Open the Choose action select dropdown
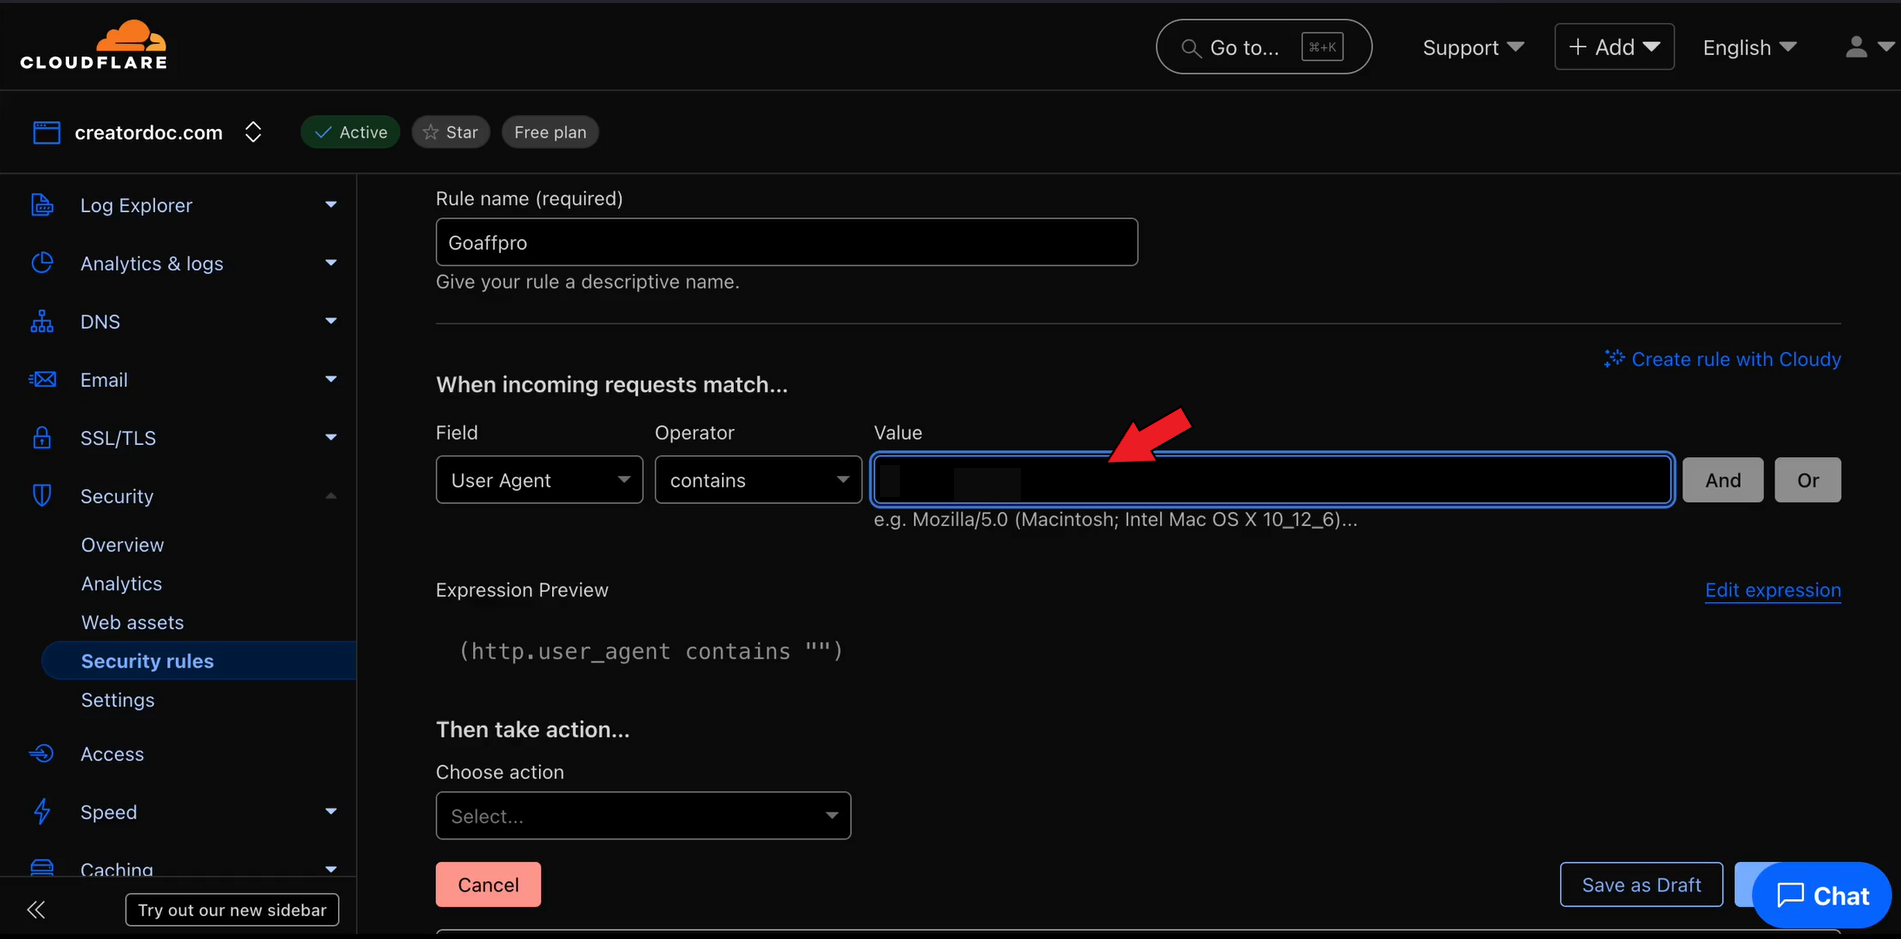This screenshot has height=939, width=1901. click(643, 816)
